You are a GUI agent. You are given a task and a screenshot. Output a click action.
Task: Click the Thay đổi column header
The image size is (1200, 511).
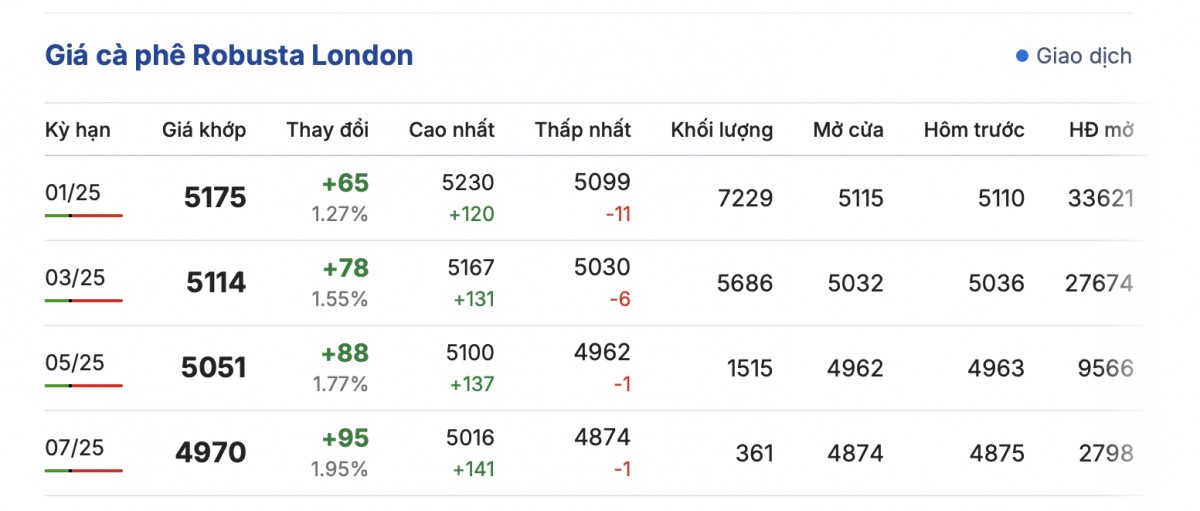[x=327, y=130]
